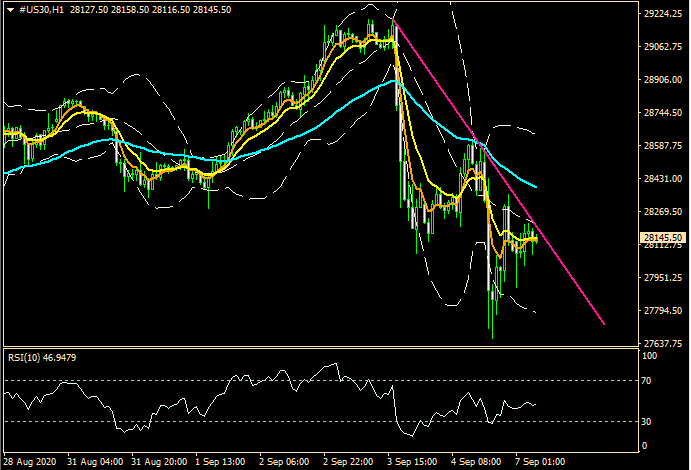
Task: Click the 31 Aug 04:00 time label
Action: coord(94,463)
